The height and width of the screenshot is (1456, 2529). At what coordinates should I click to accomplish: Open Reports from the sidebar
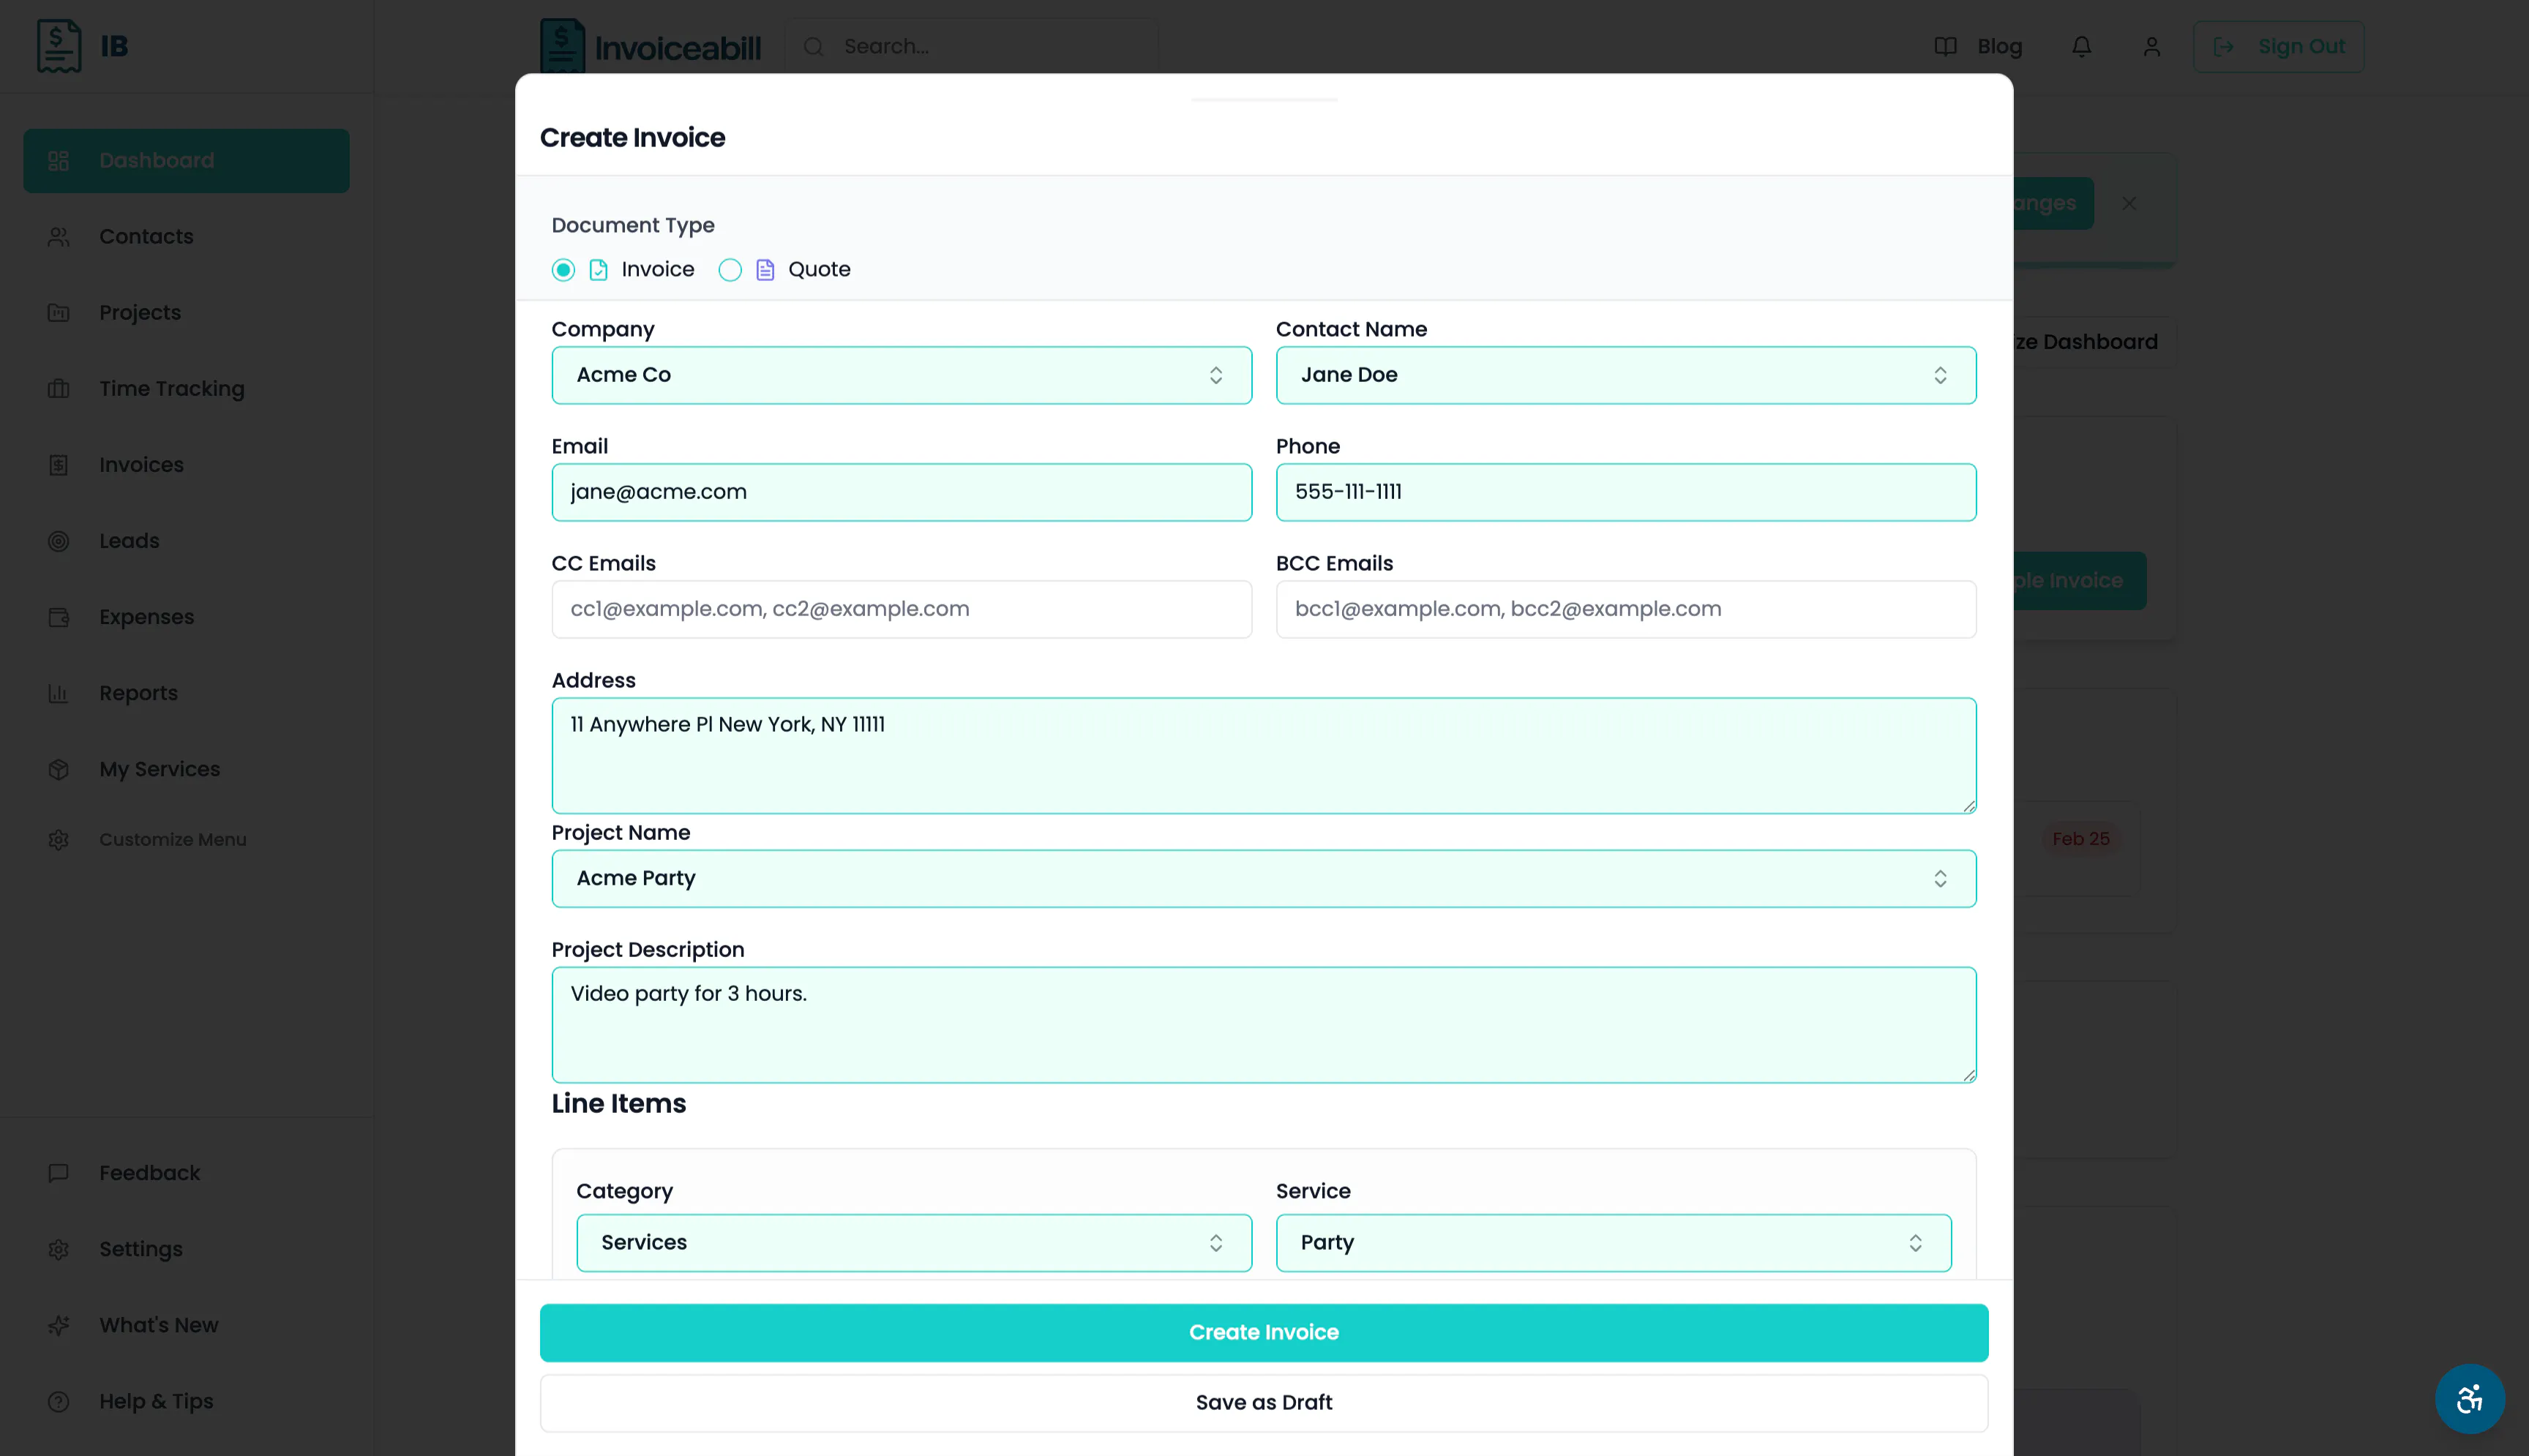coord(187,693)
